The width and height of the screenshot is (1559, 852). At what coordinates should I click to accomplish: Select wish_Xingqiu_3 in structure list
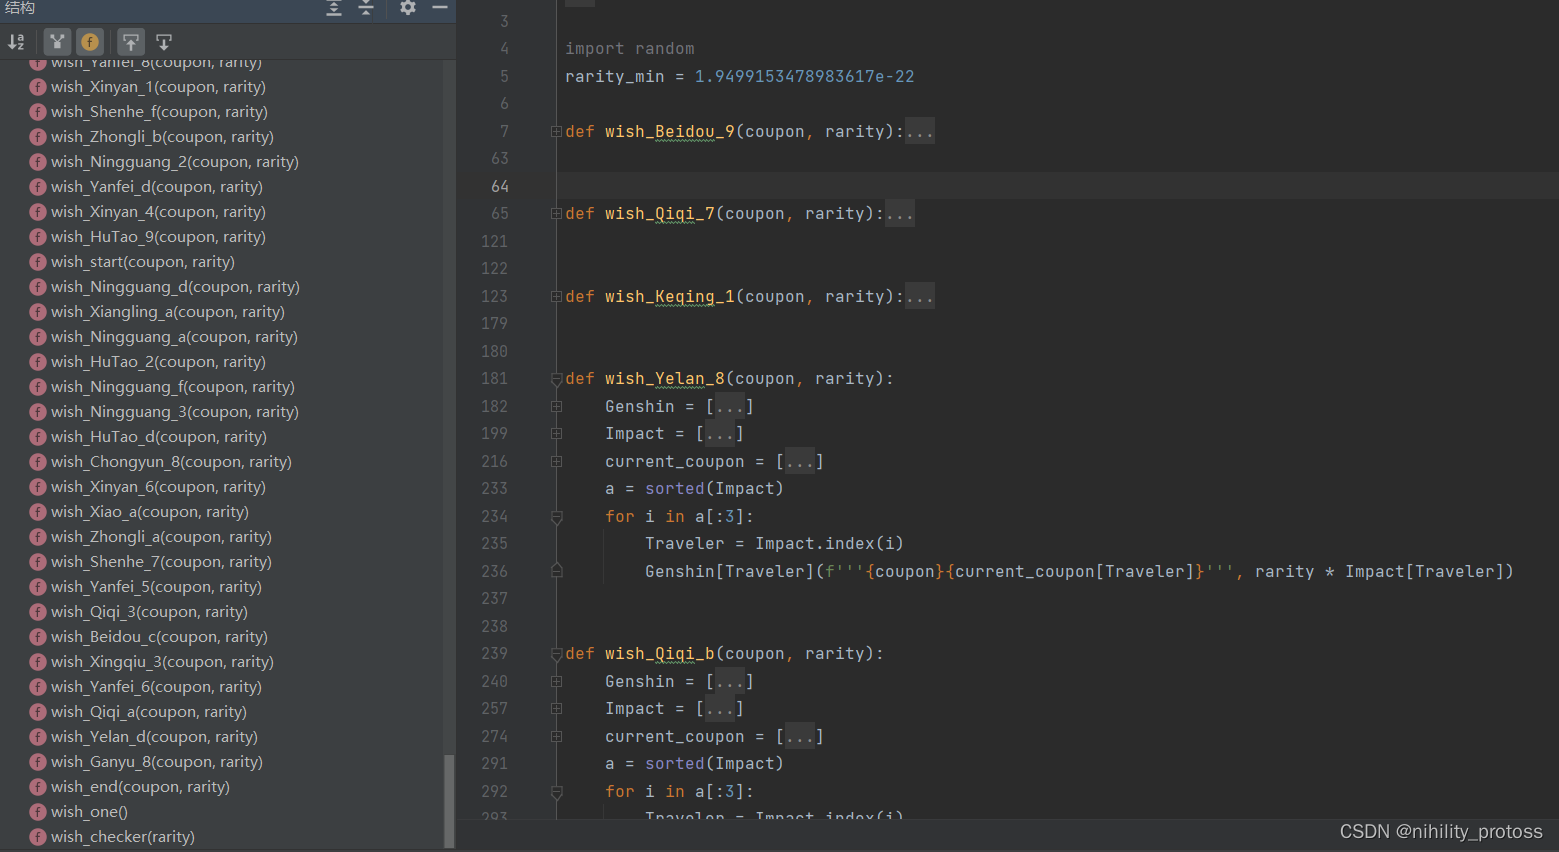tap(162, 662)
